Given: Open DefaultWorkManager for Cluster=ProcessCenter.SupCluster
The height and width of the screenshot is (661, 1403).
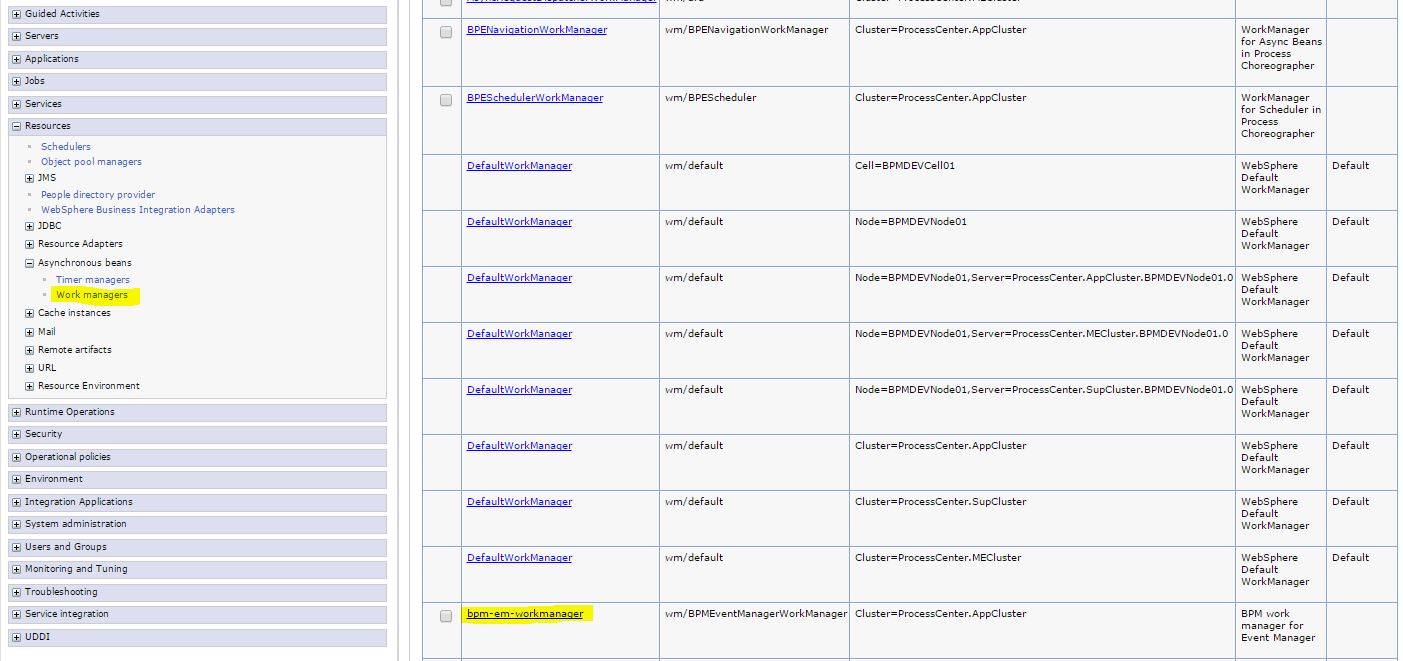Looking at the screenshot, I should pos(519,502).
